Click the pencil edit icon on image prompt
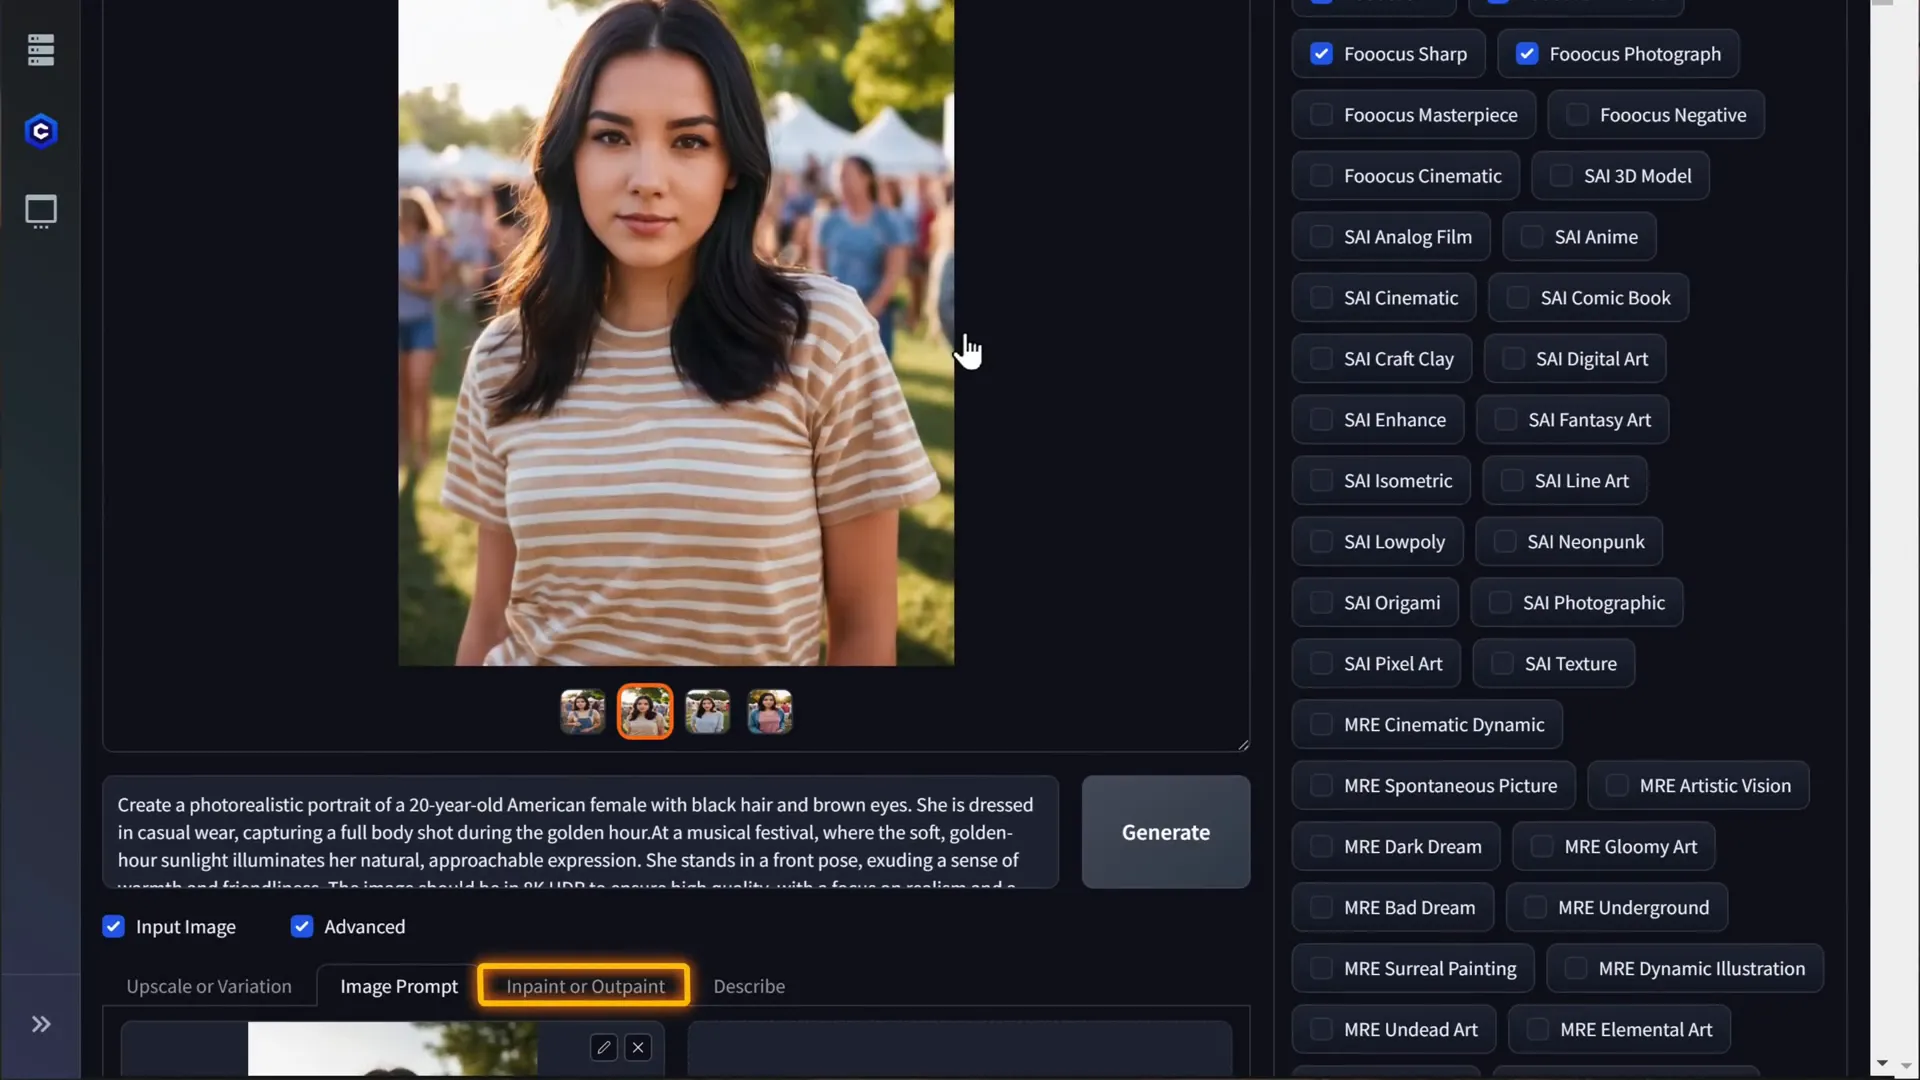This screenshot has height=1080, width=1920. [x=603, y=1047]
